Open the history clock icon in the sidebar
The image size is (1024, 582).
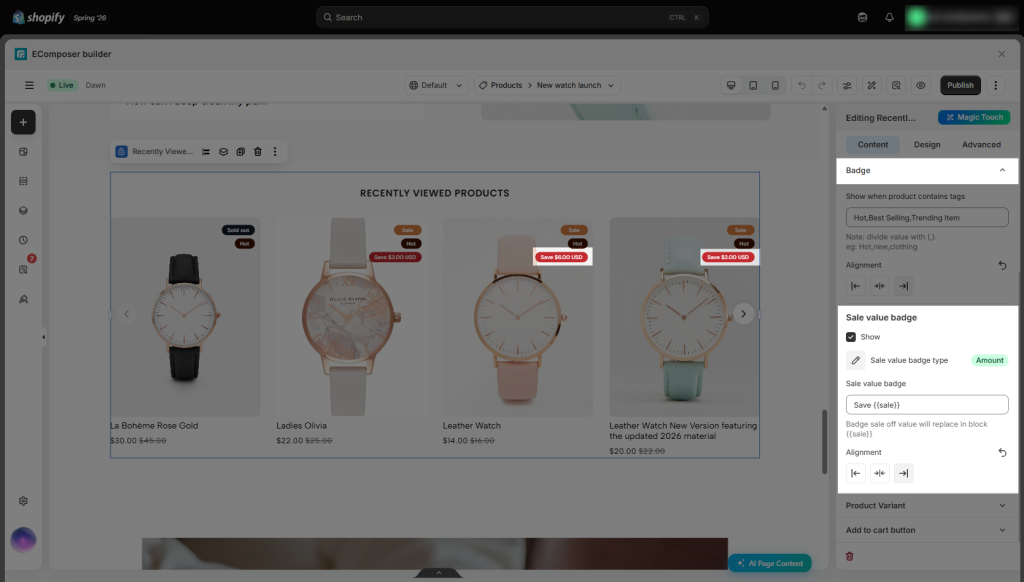pos(24,240)
